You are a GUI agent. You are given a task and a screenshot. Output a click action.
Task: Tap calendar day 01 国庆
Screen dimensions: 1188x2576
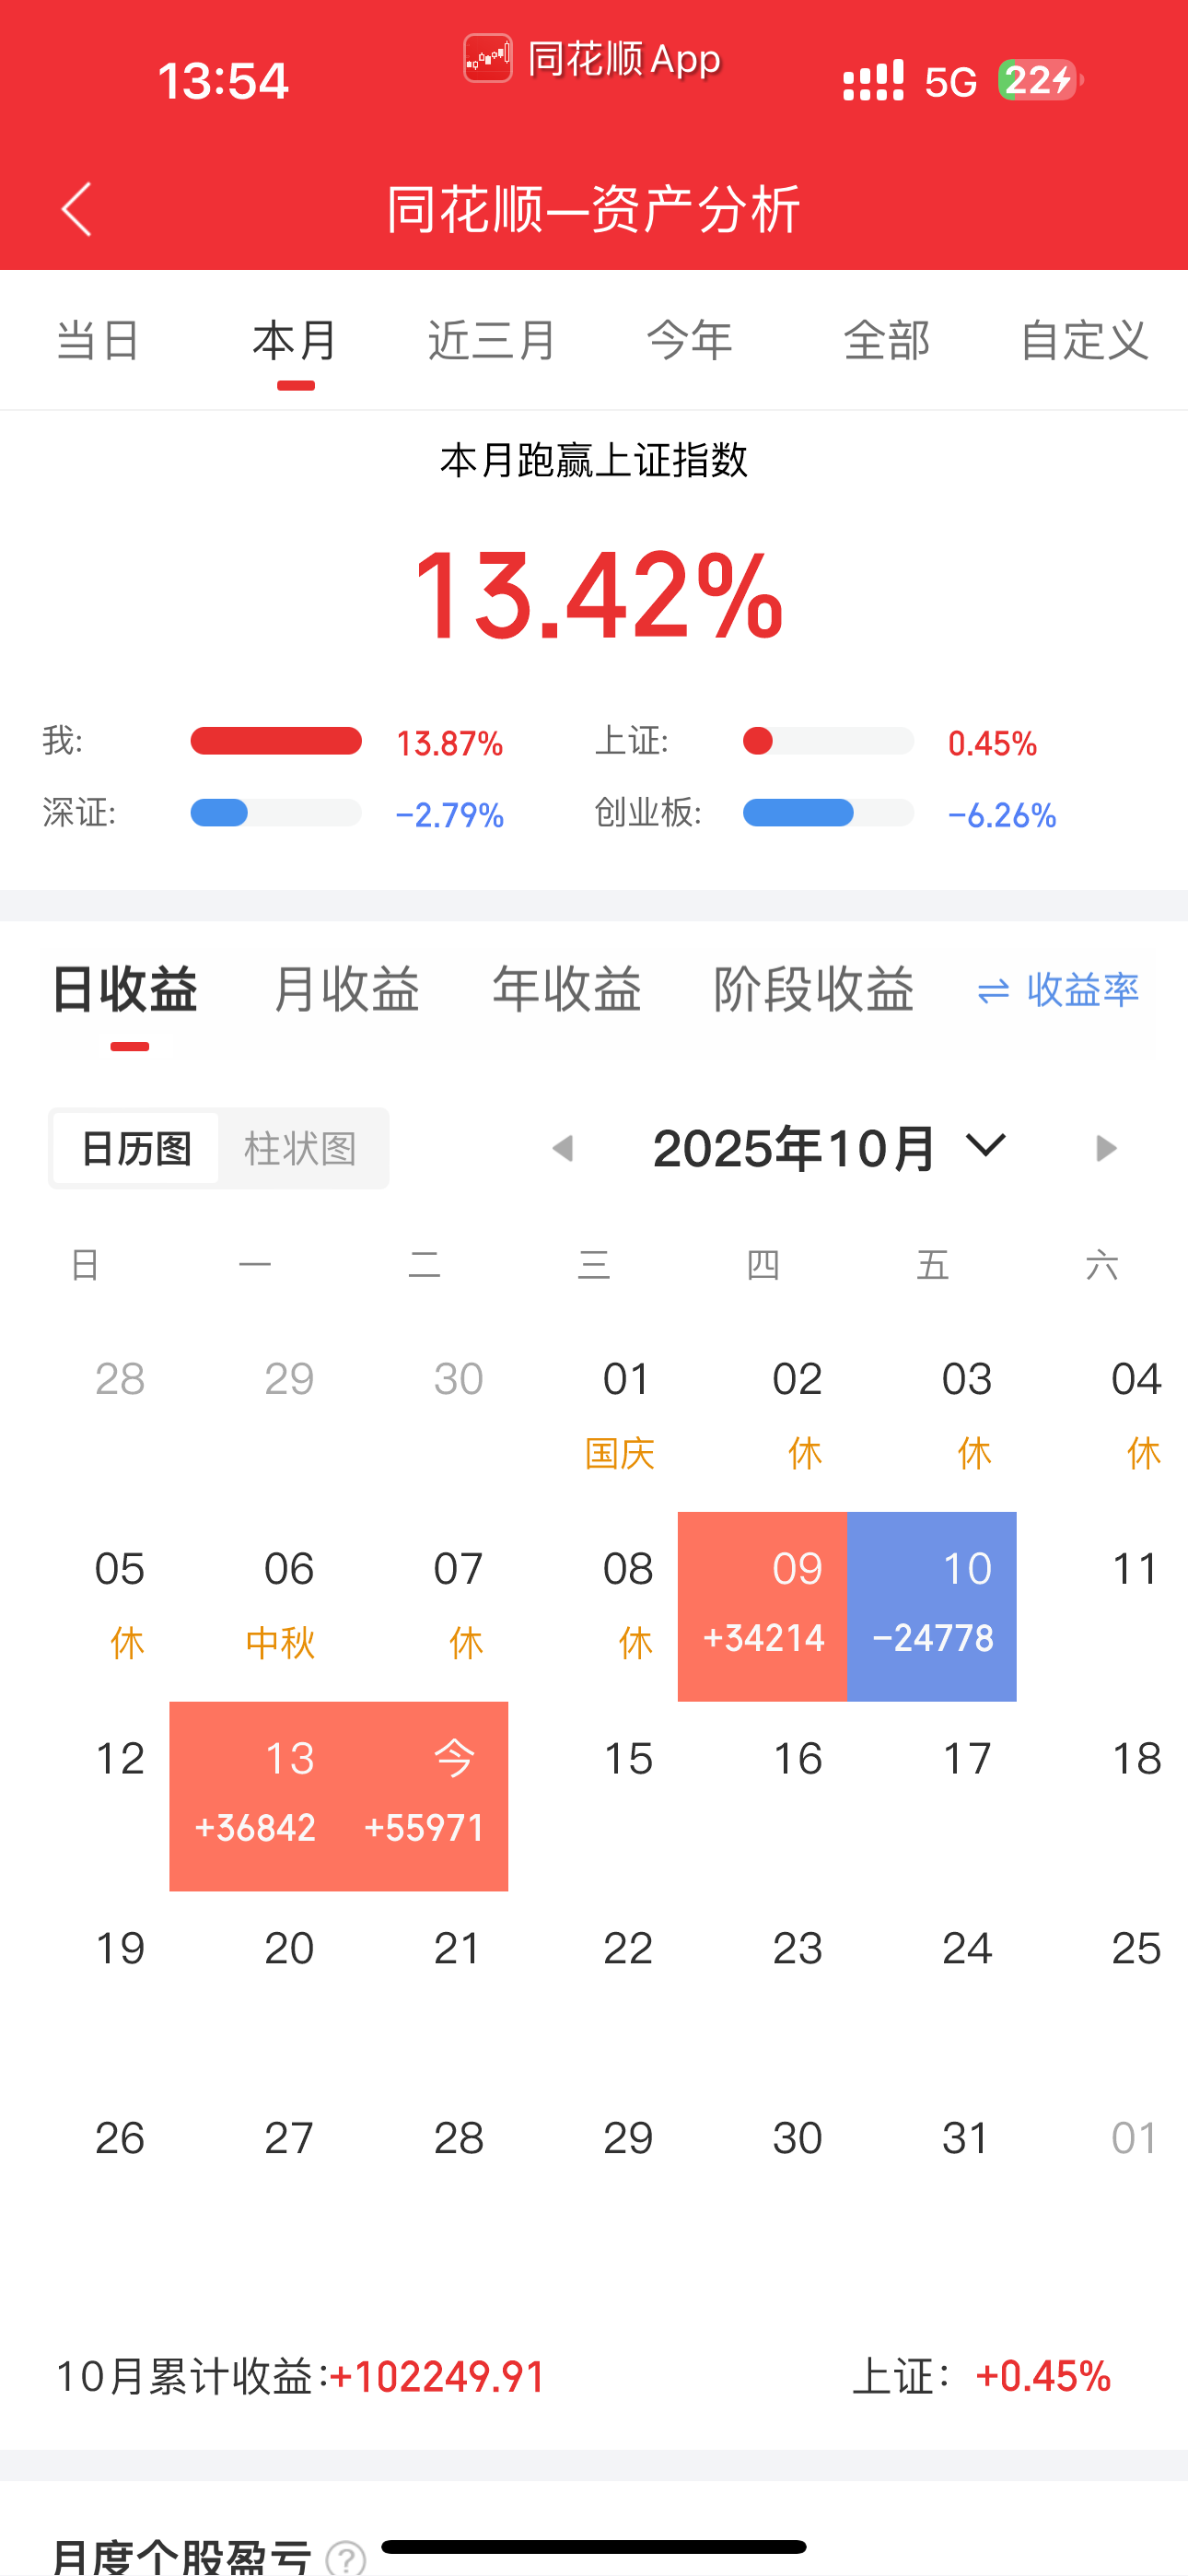point(593,1416)
